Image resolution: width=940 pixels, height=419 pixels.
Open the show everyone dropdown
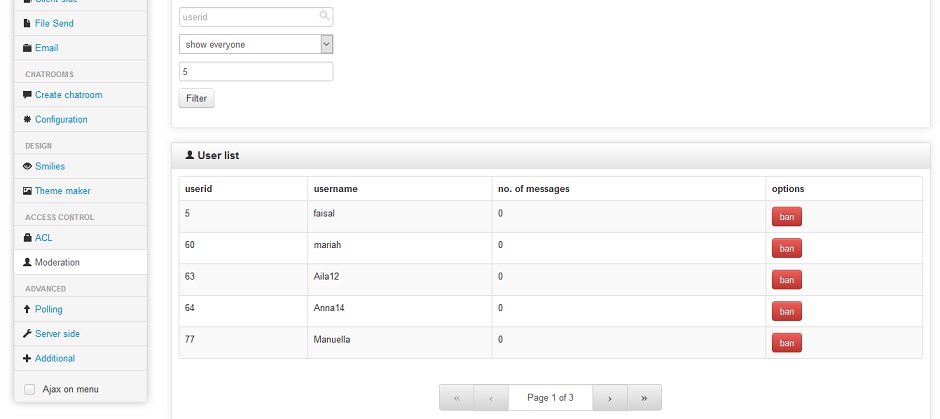[x=256, y=44]
